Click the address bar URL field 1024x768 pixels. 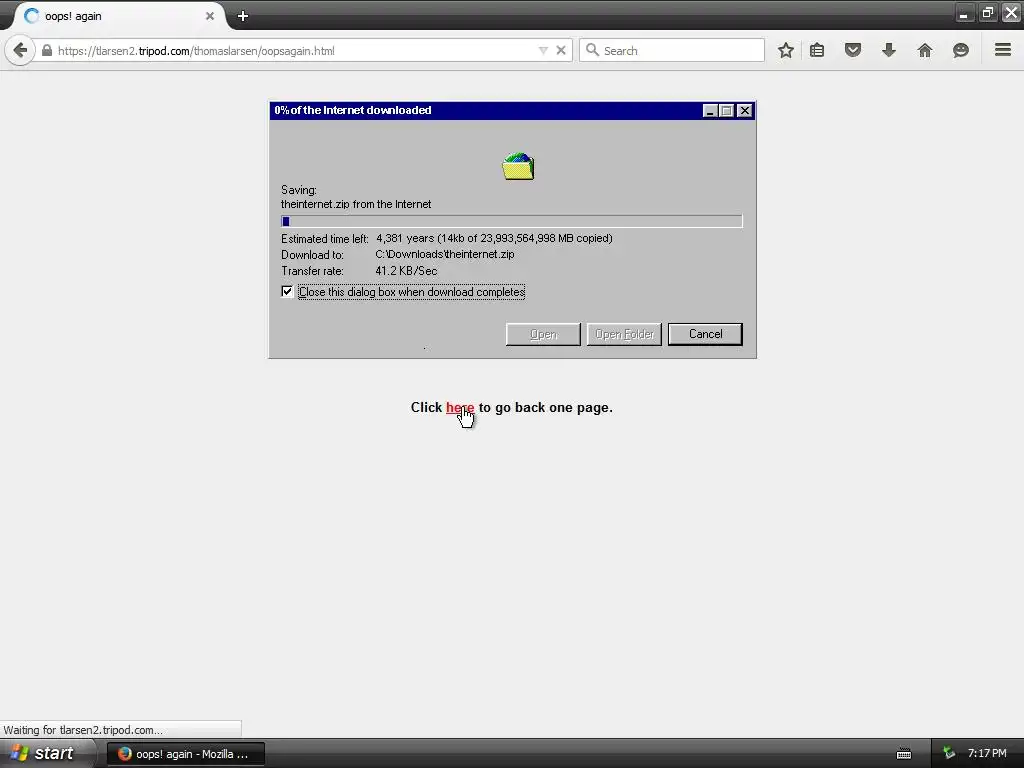pyautogui.click(x=294, y=50)
